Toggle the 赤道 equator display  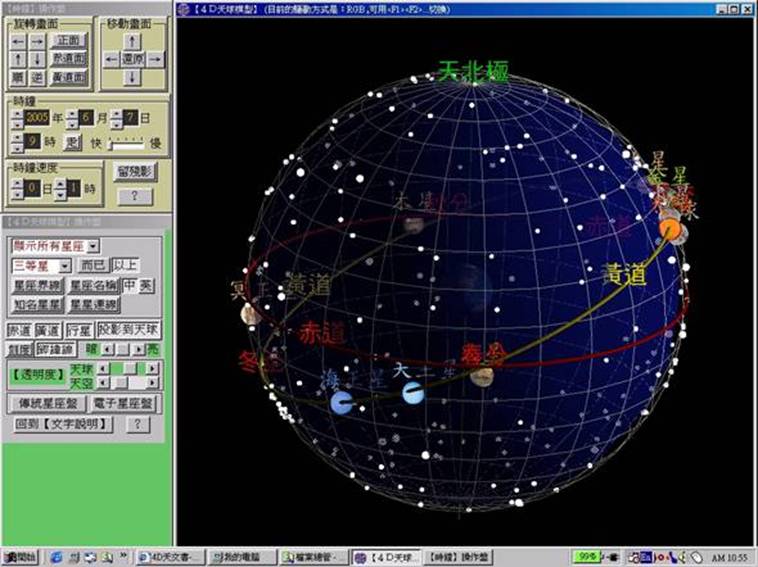pyautogui.click(x=19, y=329)
